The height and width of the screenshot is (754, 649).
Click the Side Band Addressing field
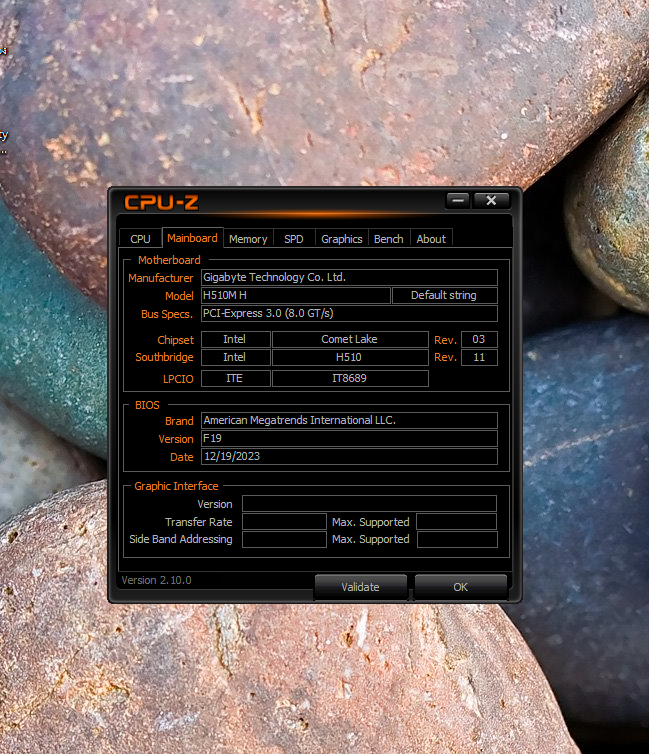(x=284, y=540)
